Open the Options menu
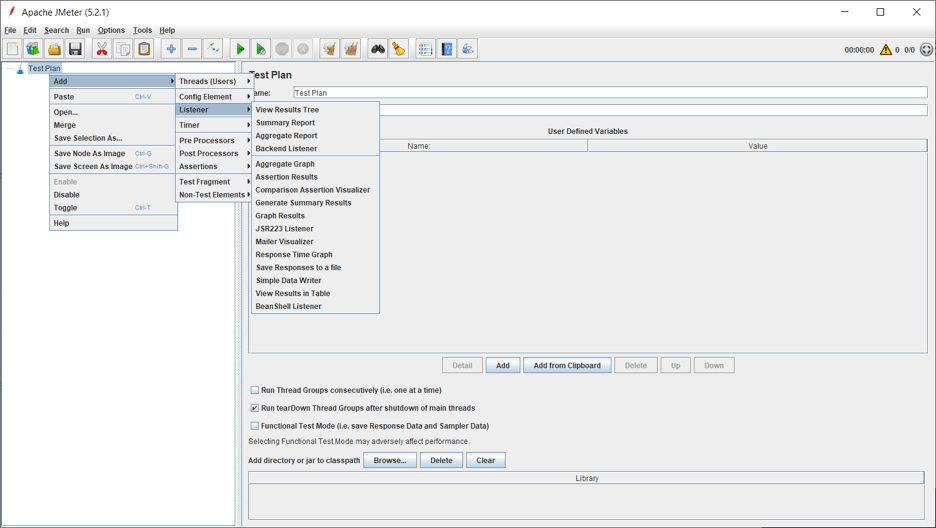The image size is (936, 528). point(111,30)
